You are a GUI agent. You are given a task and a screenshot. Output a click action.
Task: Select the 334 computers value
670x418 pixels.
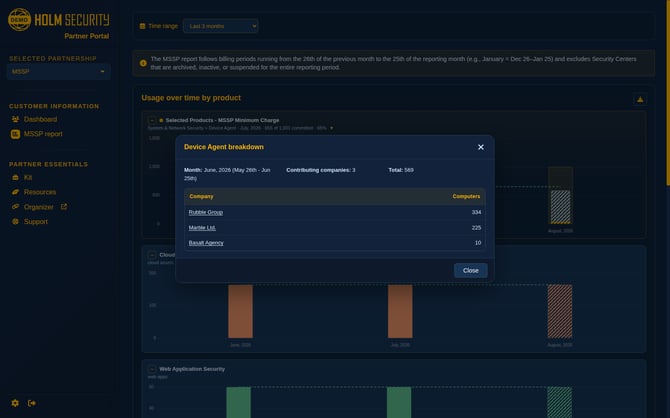[476, 212]
